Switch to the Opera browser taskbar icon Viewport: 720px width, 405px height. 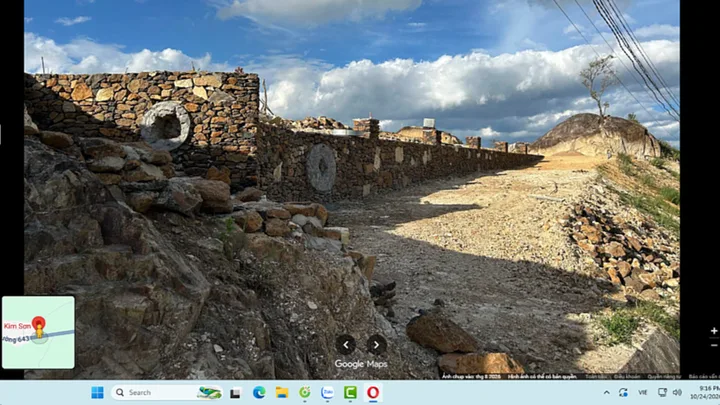pos(373,393)
